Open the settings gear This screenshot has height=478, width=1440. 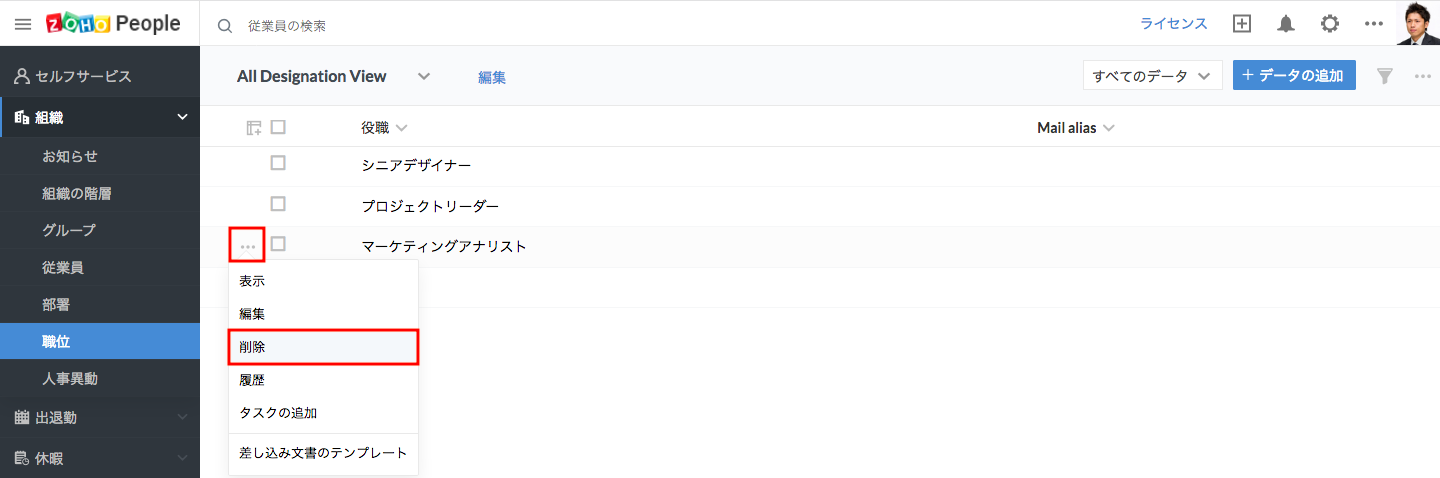pos(1330,24)
